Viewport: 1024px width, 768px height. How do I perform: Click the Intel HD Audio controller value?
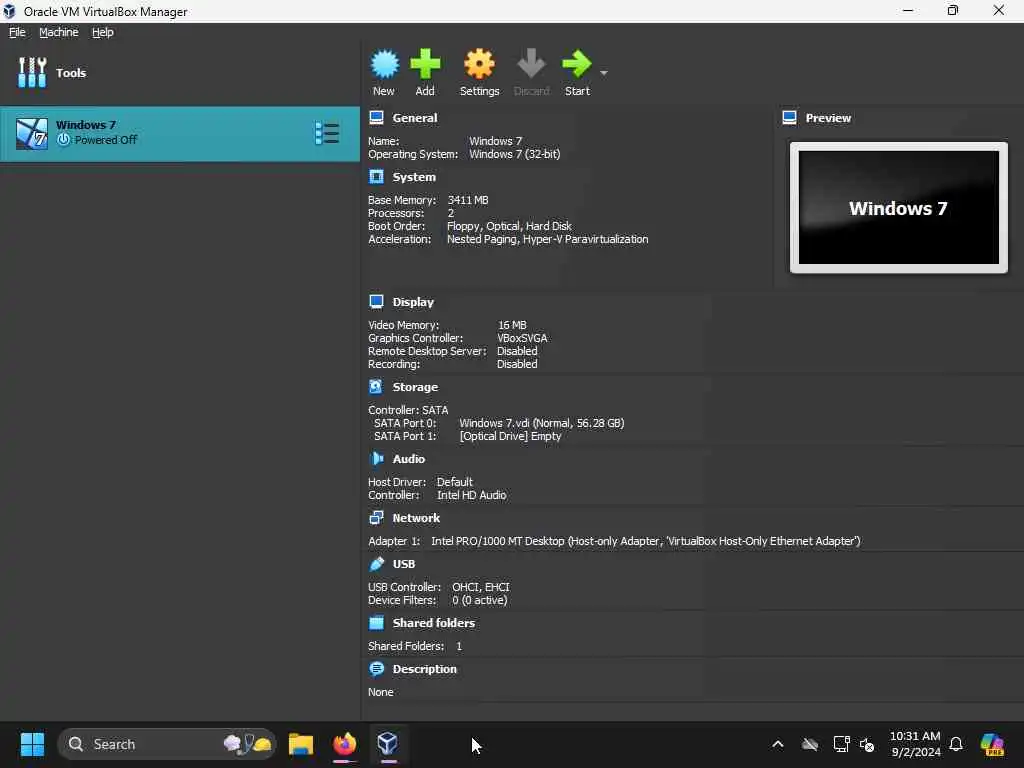tap(472, 495)
